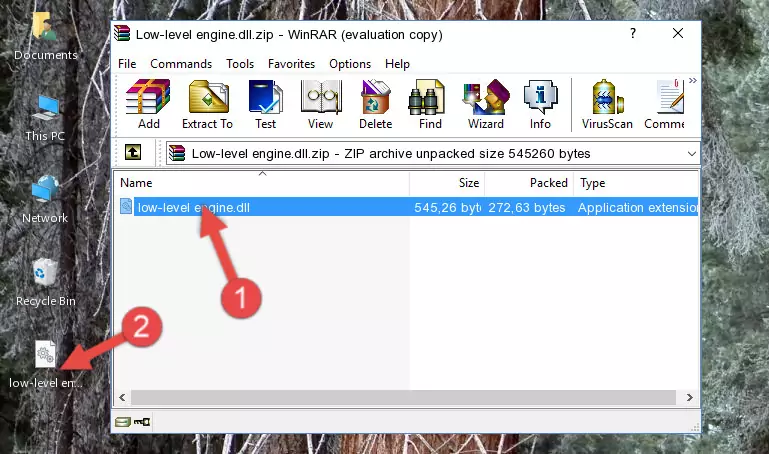Click the Delete toolbar icon
Screen dimensions: 769x454
375,104
